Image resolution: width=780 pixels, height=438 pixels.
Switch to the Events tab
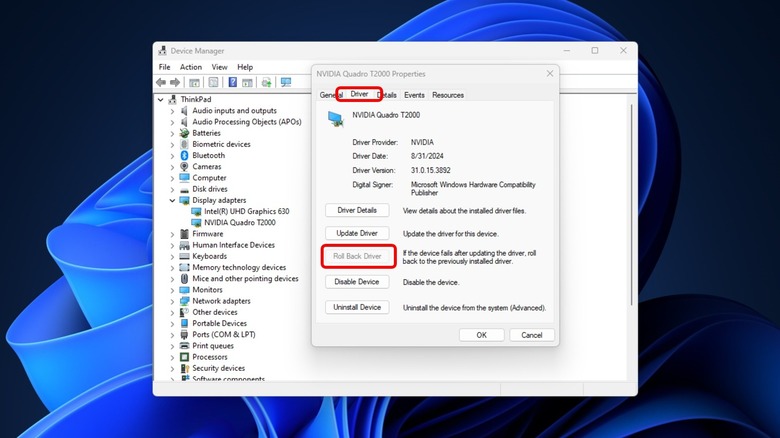414,95
